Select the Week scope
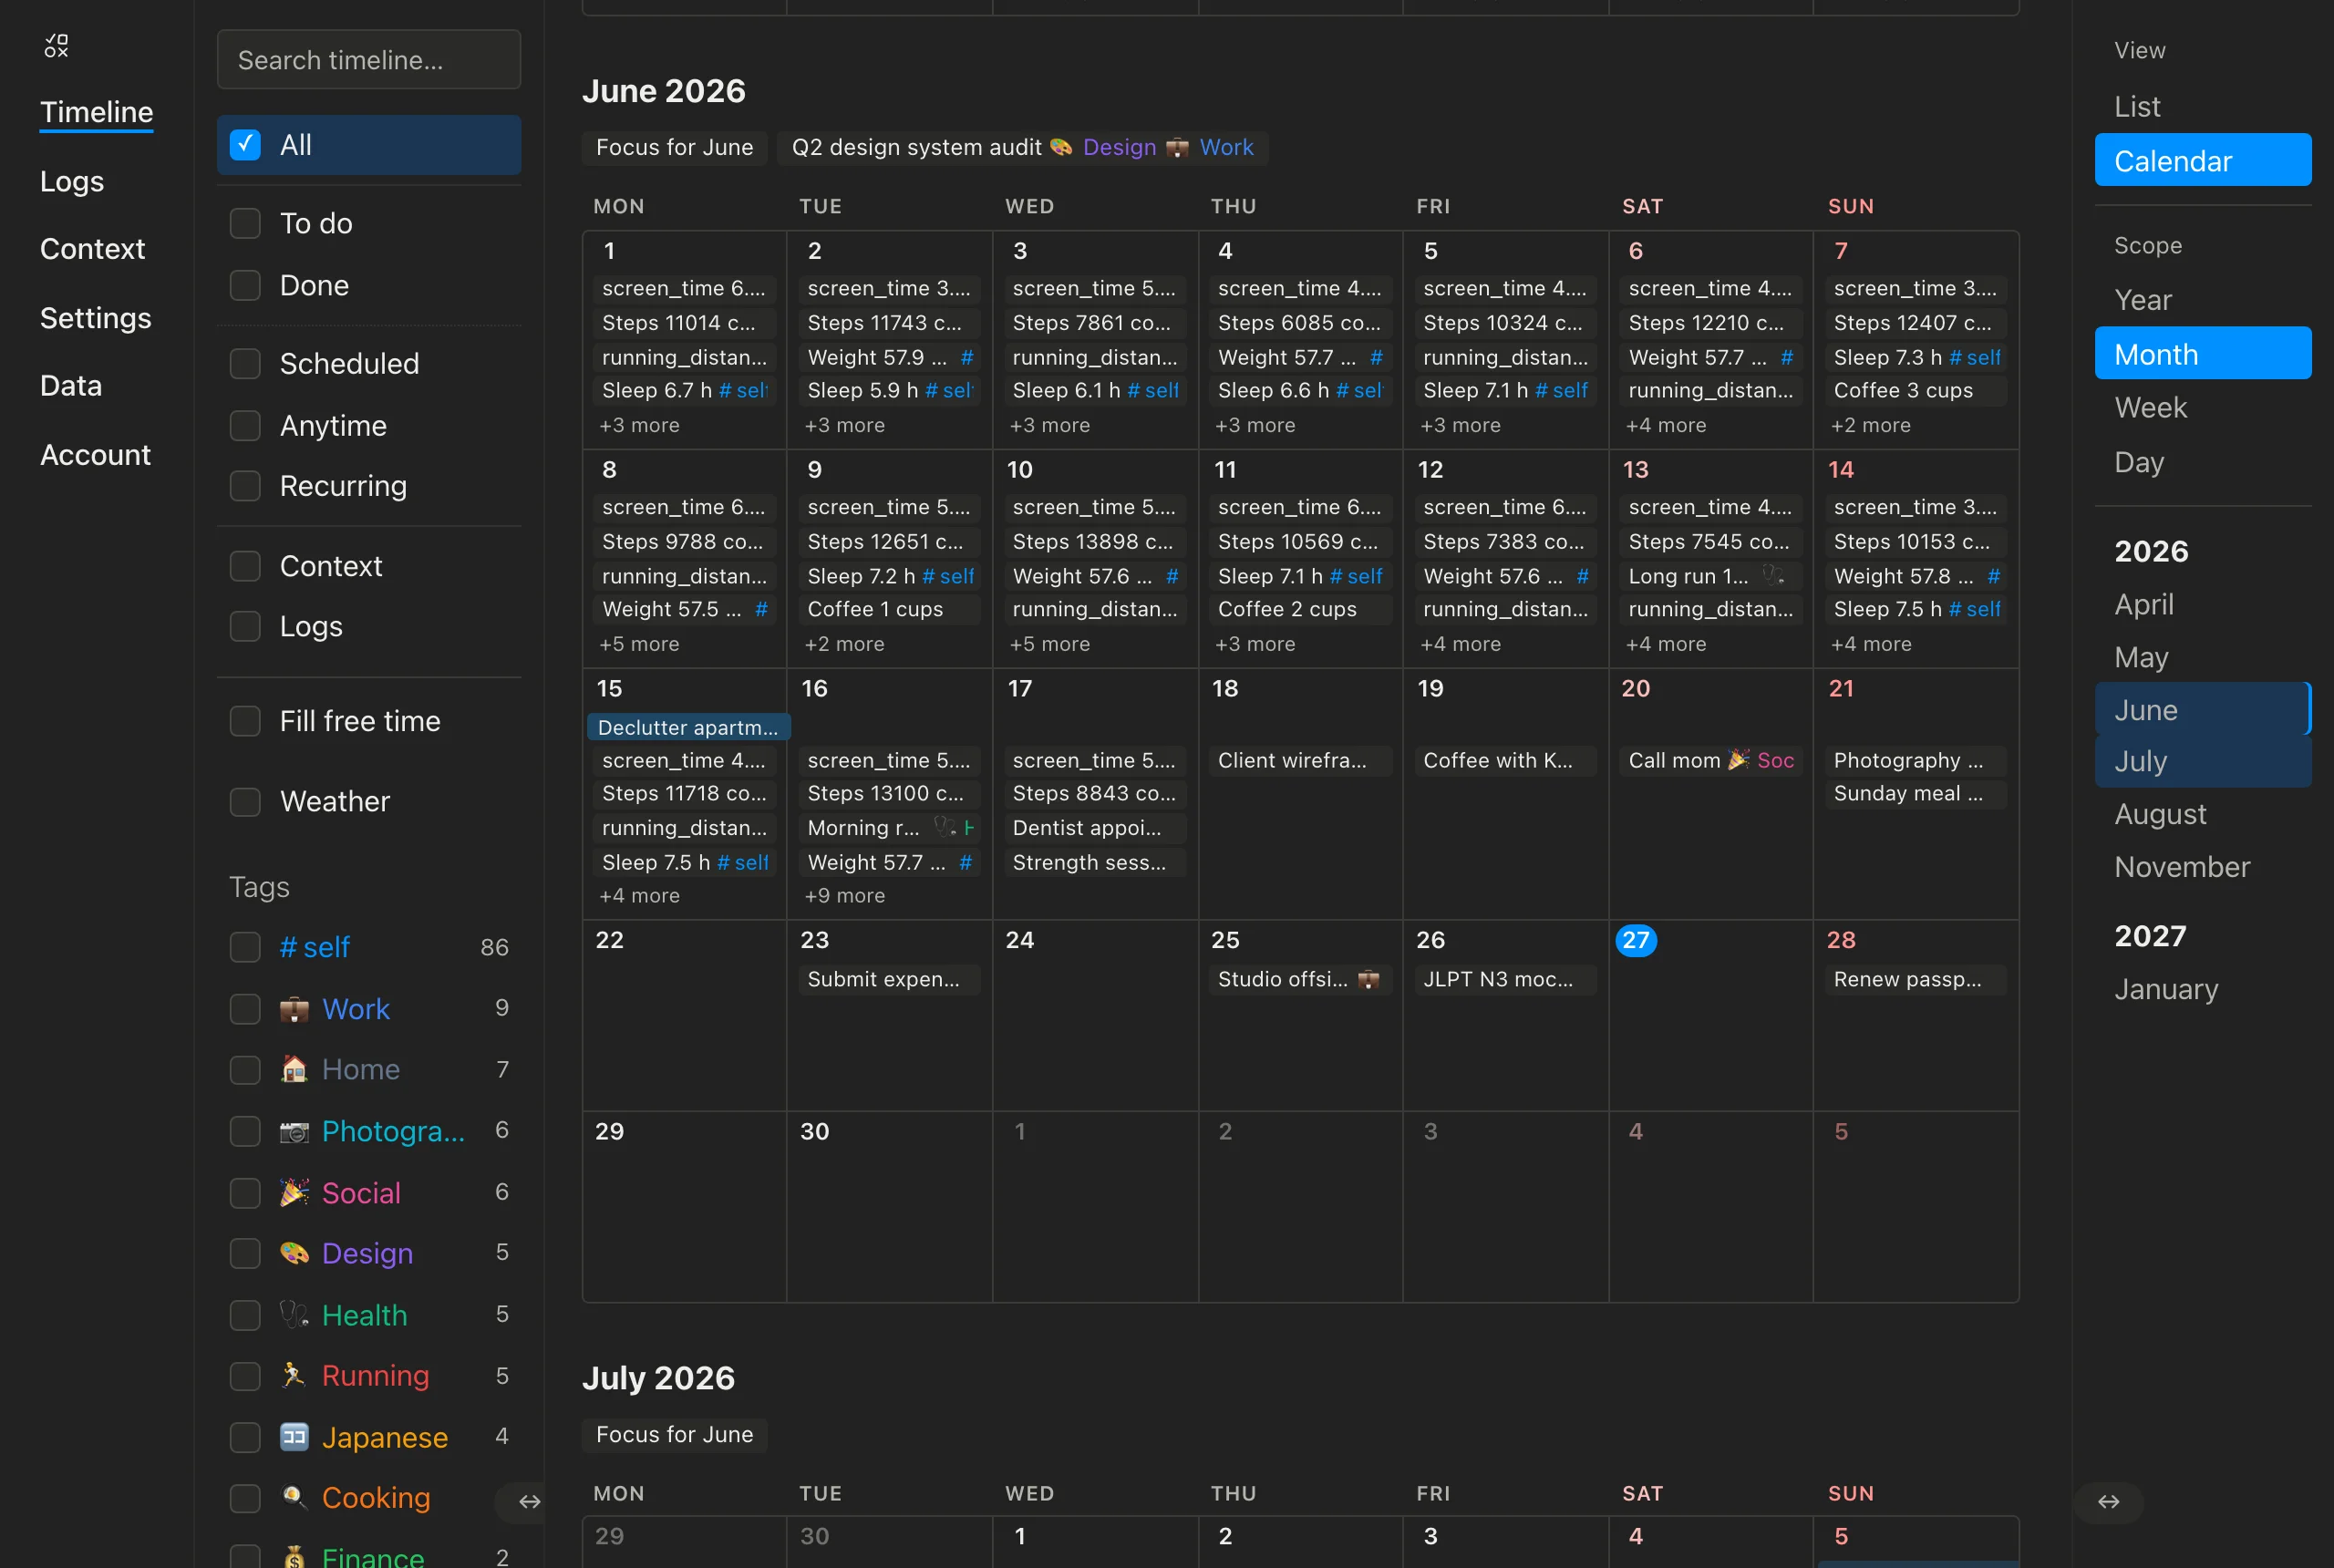This screenshot has width=2334, height=1568. click(x=2203, y=408)
